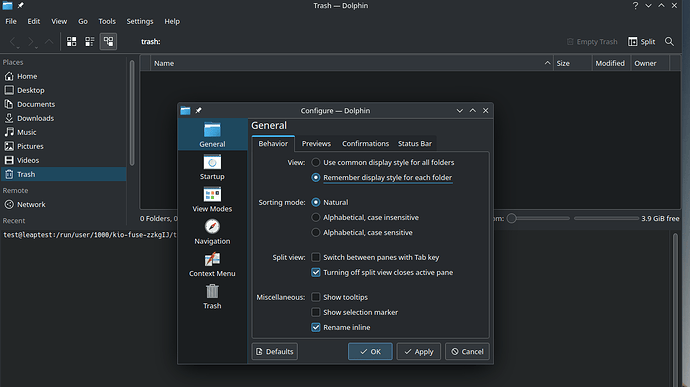Switch to the Previews tab

(x=316, y=144)
